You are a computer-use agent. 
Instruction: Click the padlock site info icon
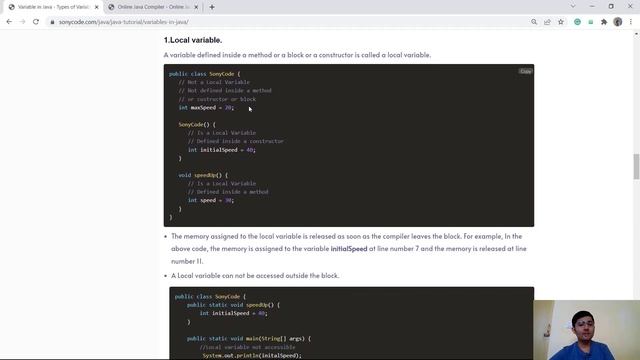click(52, 22)
